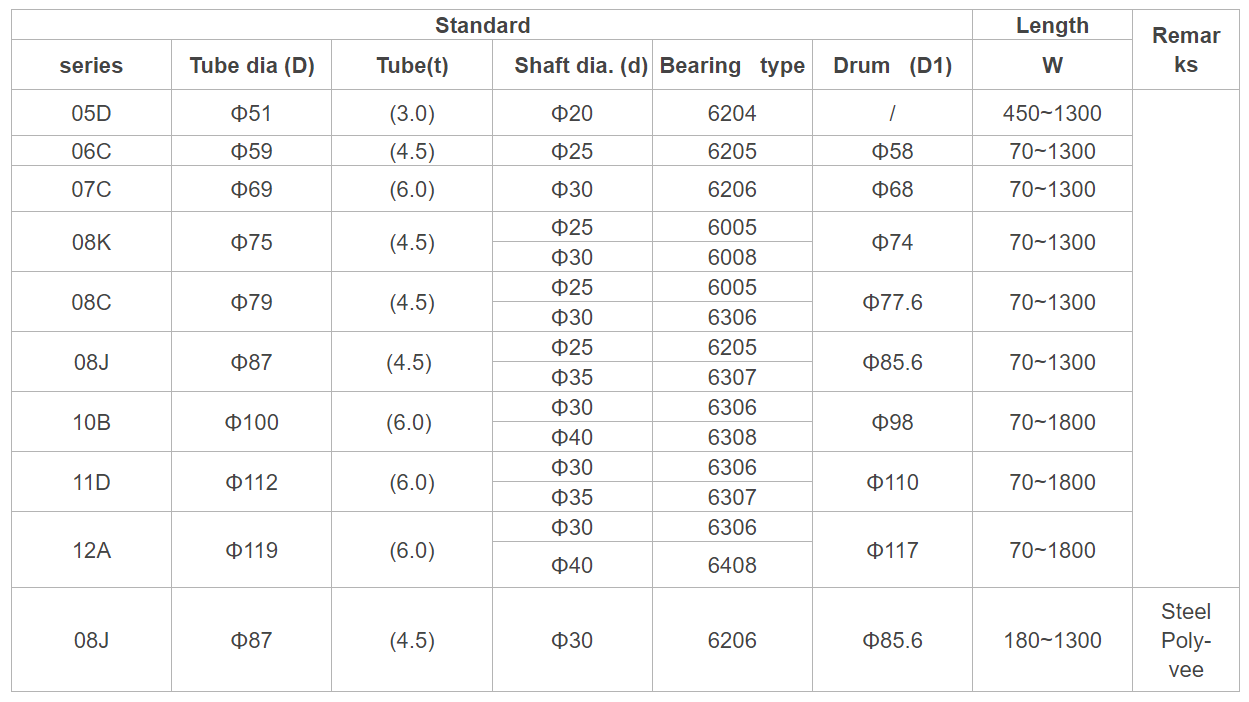Select the Φ77.6 drum cell

[892, 302]
